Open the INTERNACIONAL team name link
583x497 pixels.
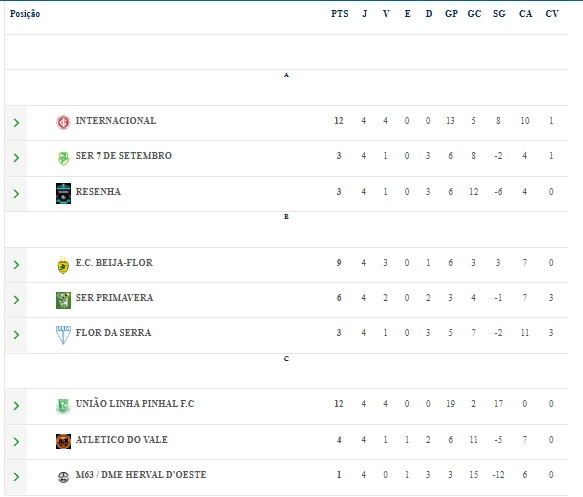116,120
